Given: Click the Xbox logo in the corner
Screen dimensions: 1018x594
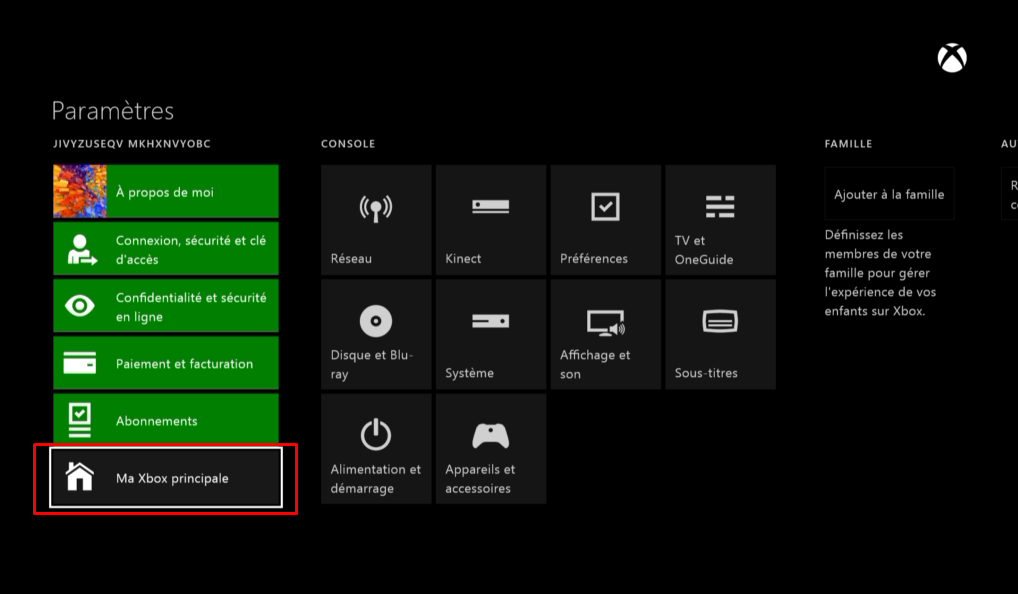Looking at the screenshot, I should pos(952,58).
